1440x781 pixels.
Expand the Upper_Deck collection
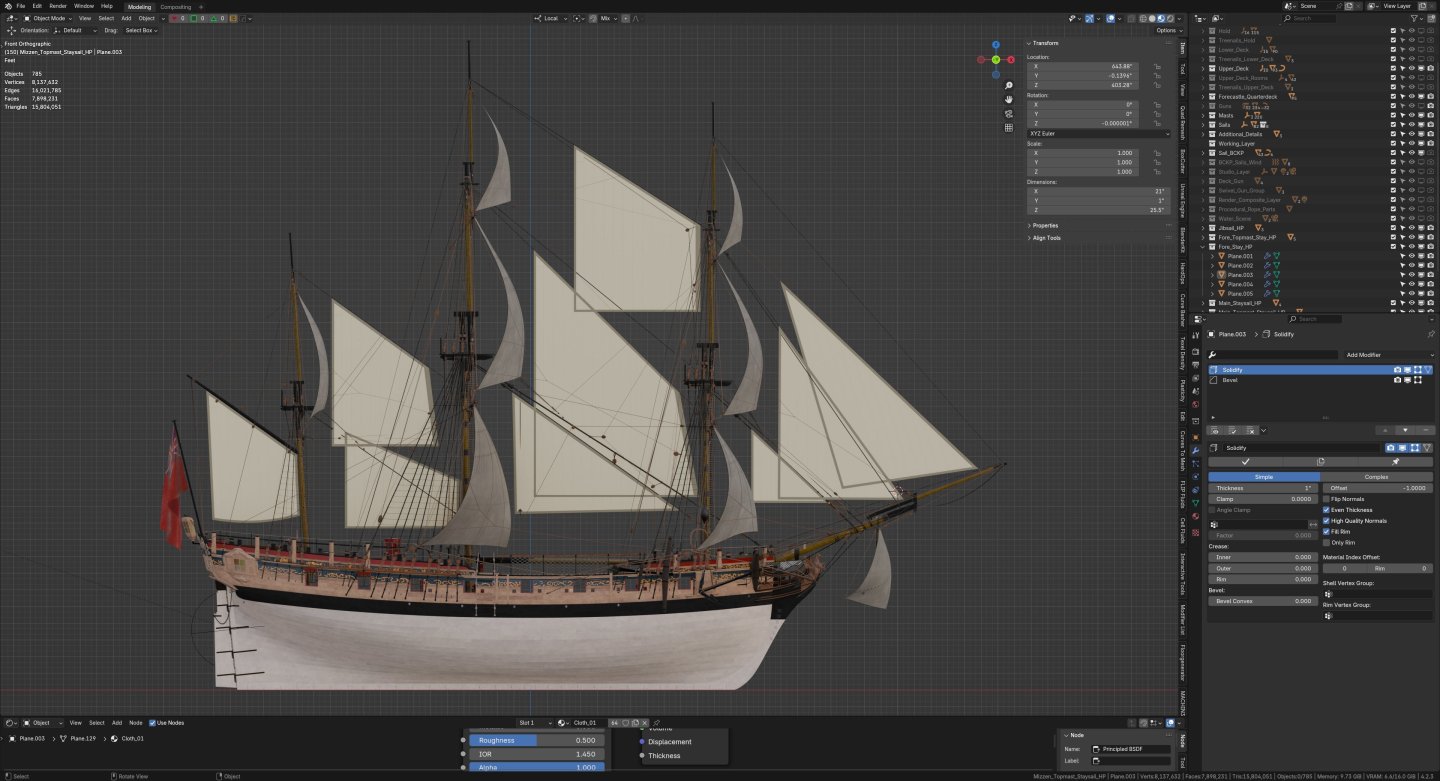[x=1205, y=68]
